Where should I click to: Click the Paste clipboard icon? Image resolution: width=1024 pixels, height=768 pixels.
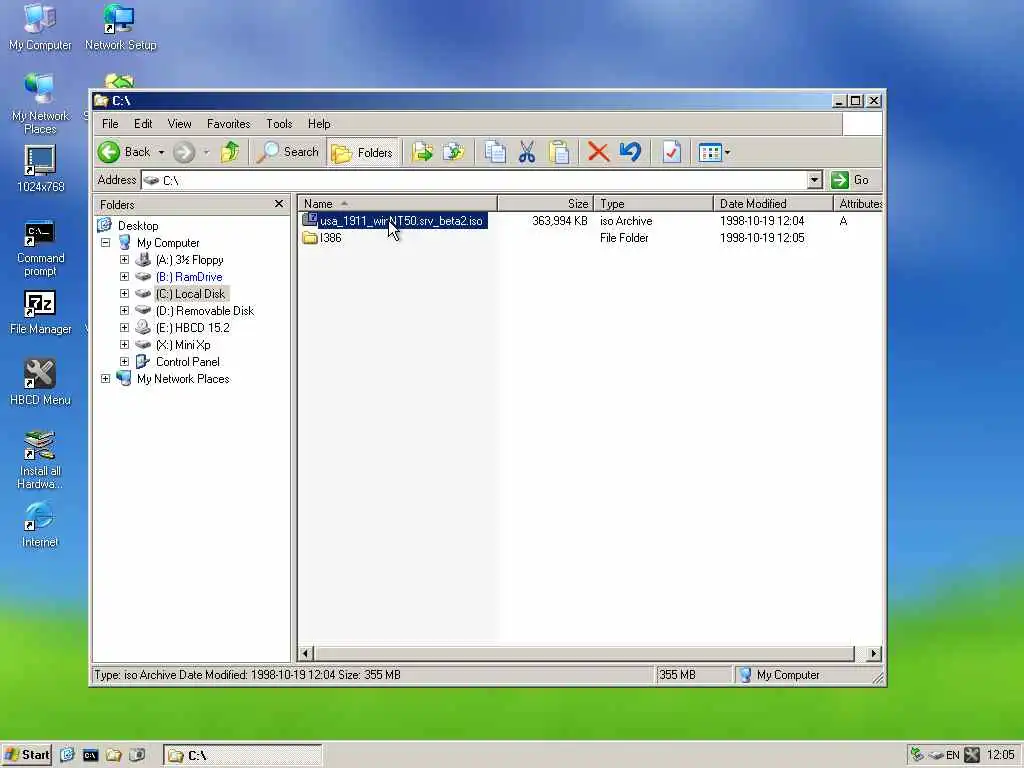point(559,153)
